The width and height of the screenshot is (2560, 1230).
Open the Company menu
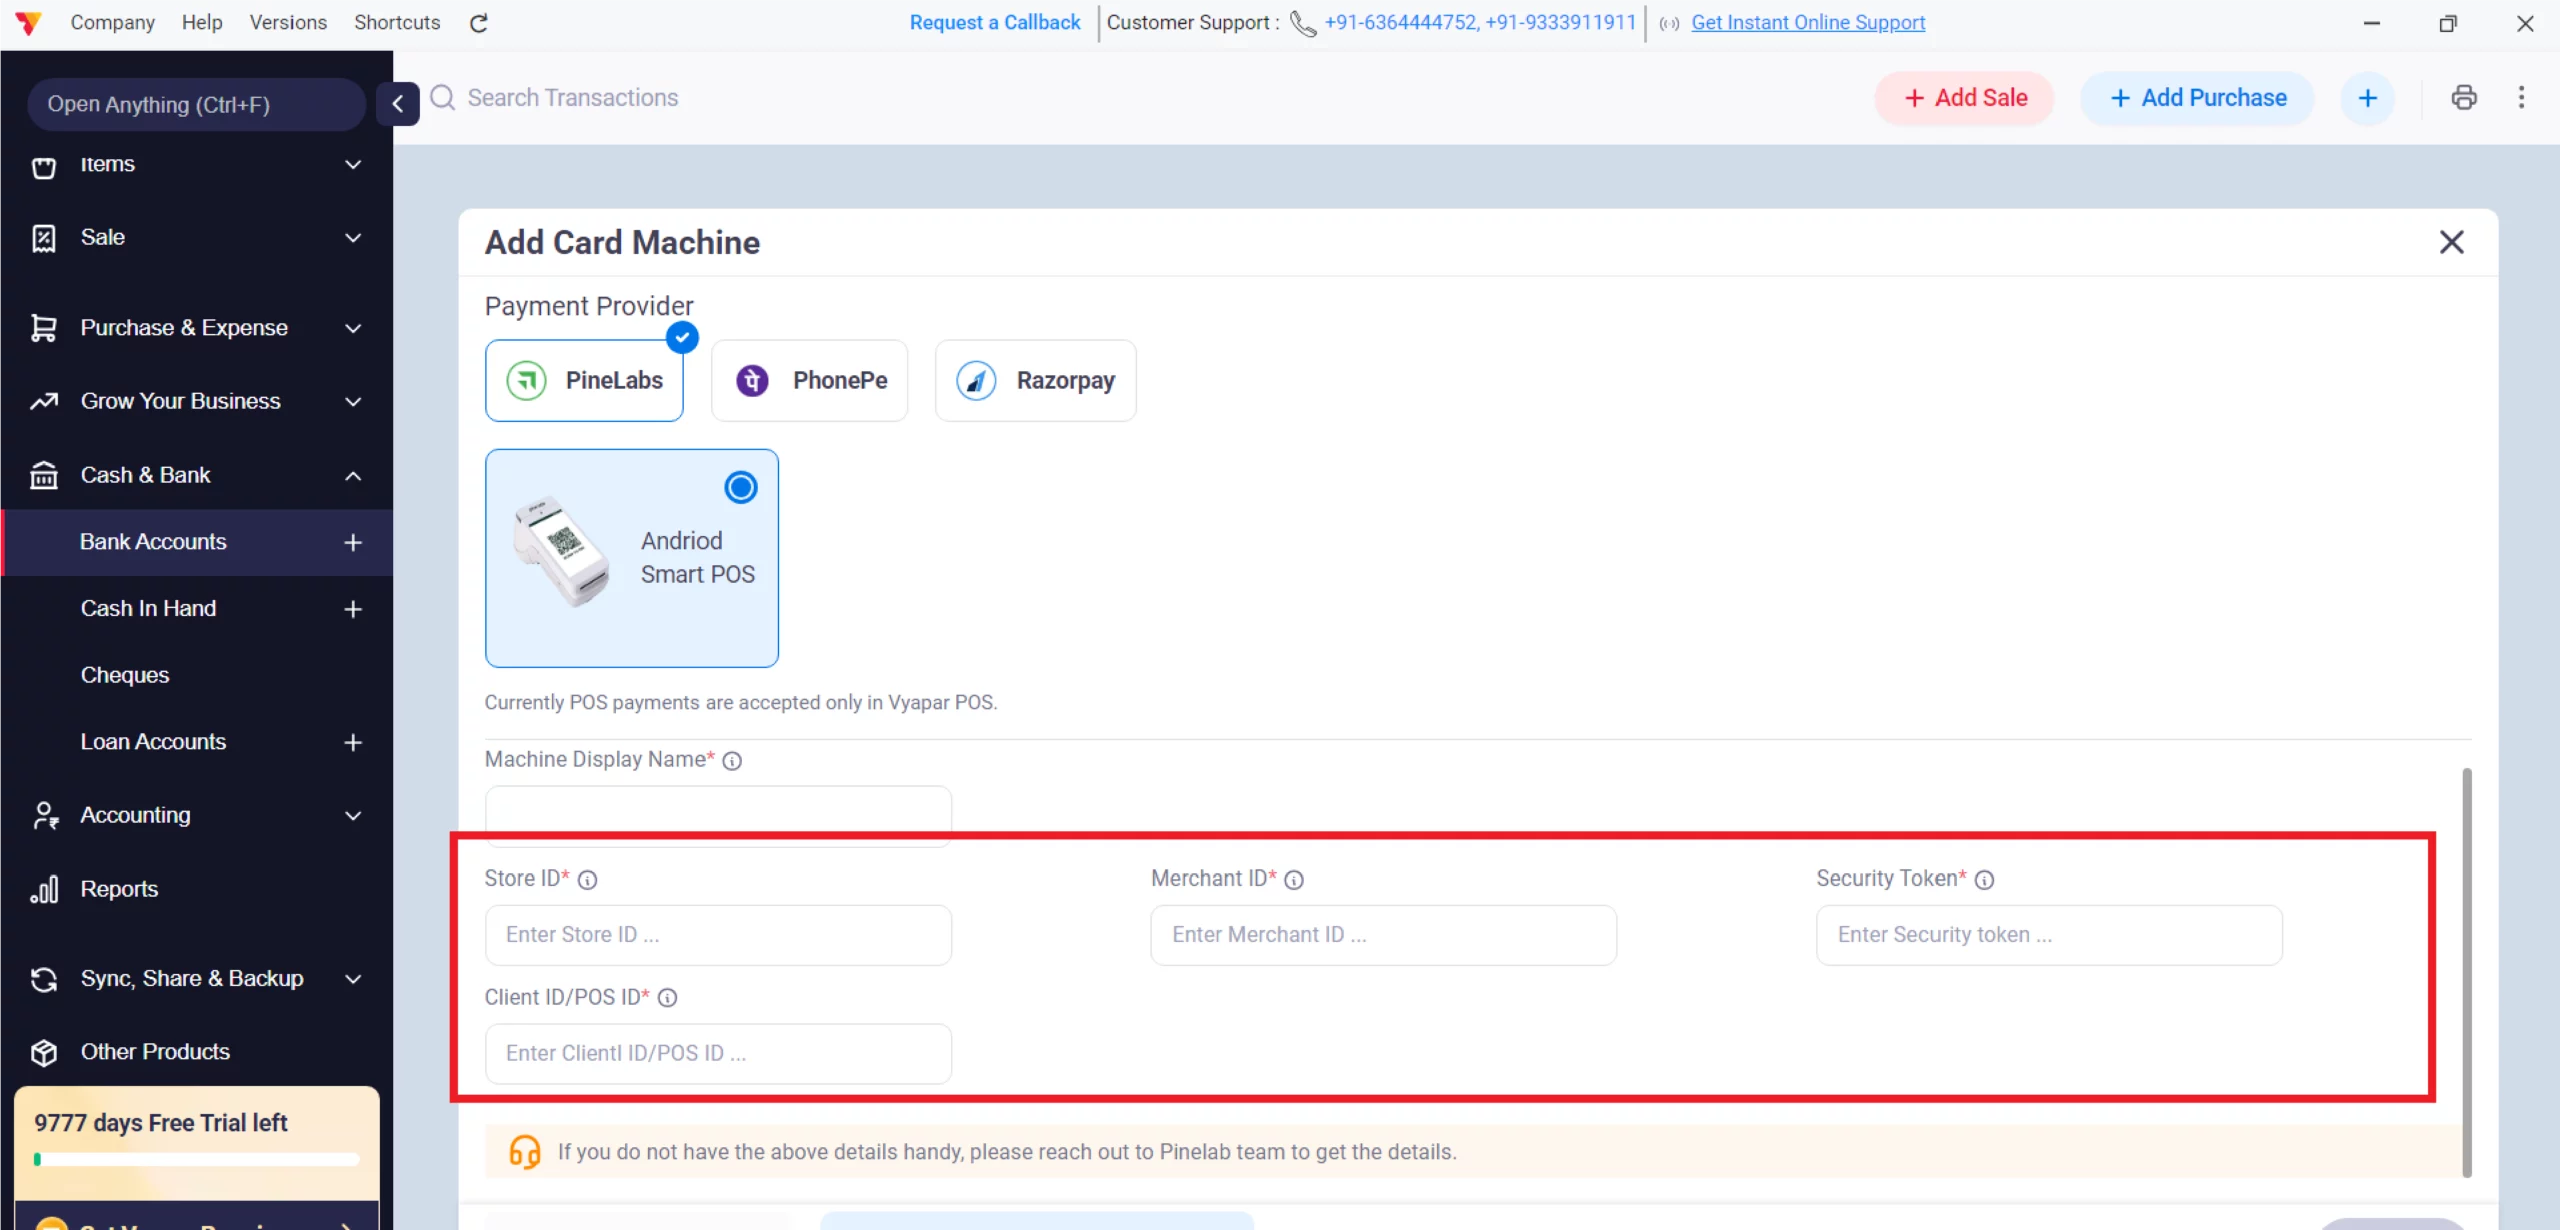pyautogui.click(x=112, y=22)
